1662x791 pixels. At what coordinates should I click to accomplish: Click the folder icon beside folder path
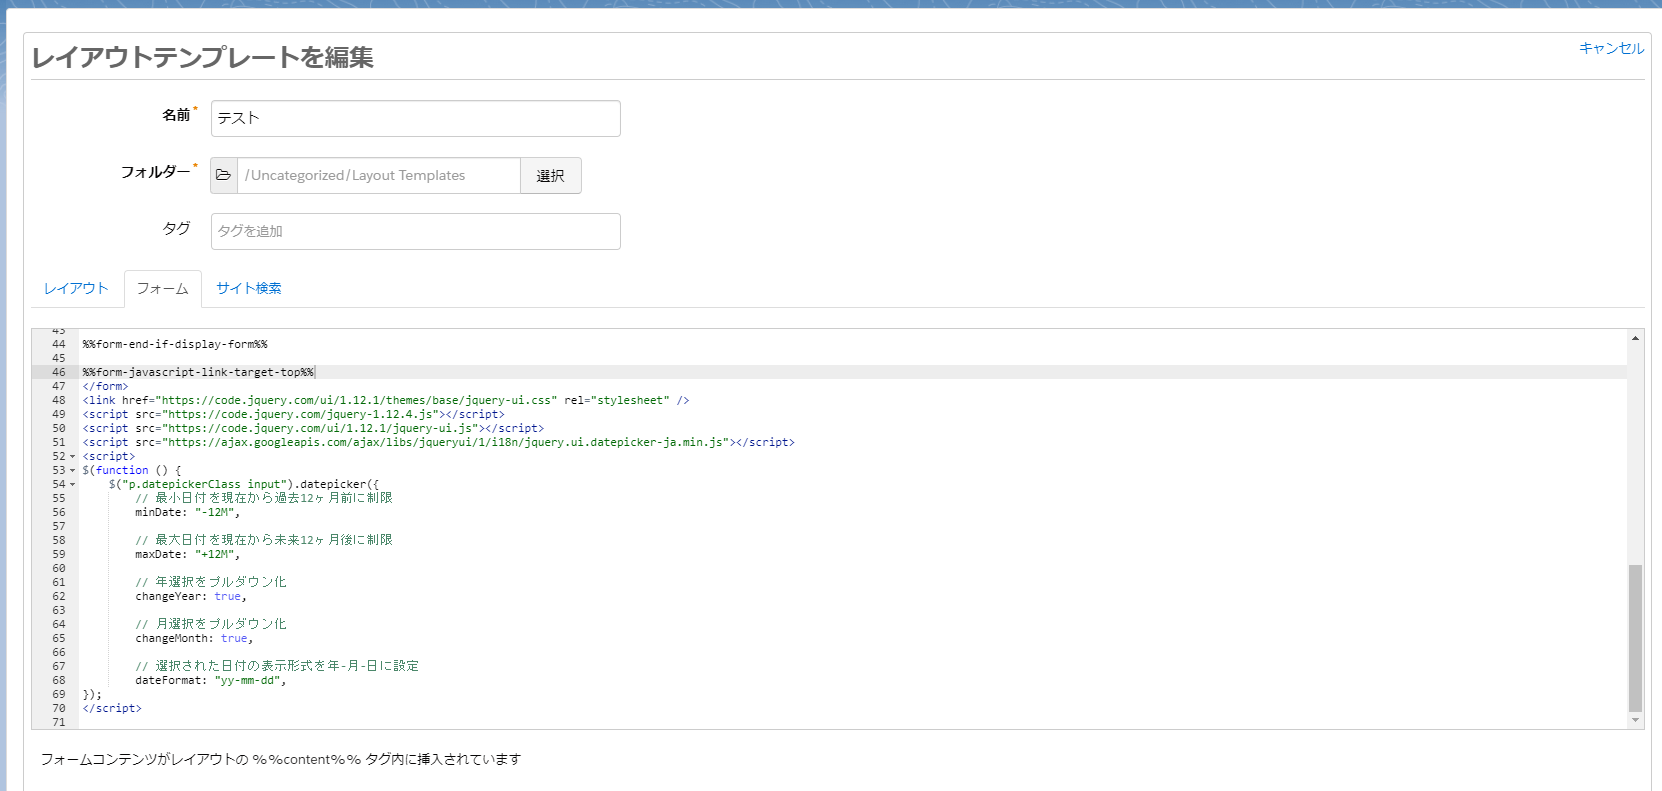[224, 175]
